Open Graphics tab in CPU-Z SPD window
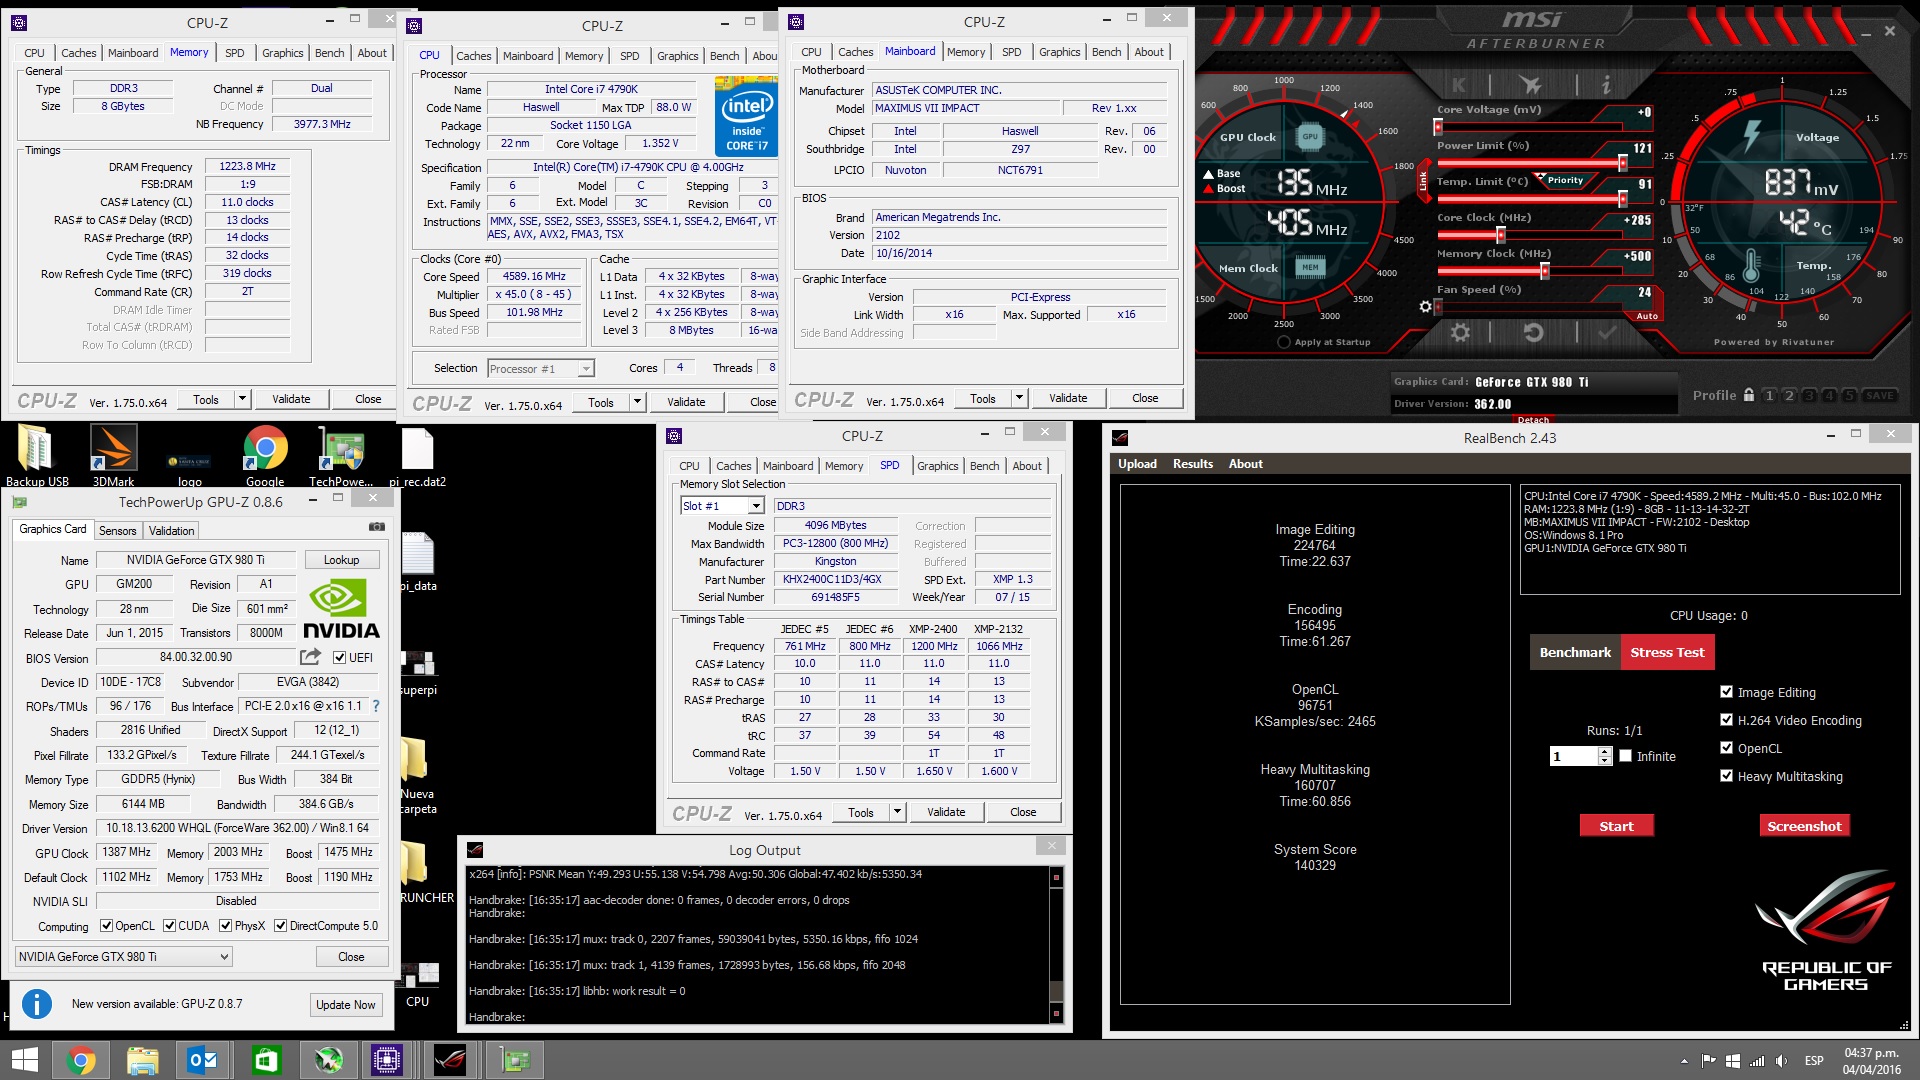Image resolution: width=1920 pixels, height=1080 pixels. [937, 466]
